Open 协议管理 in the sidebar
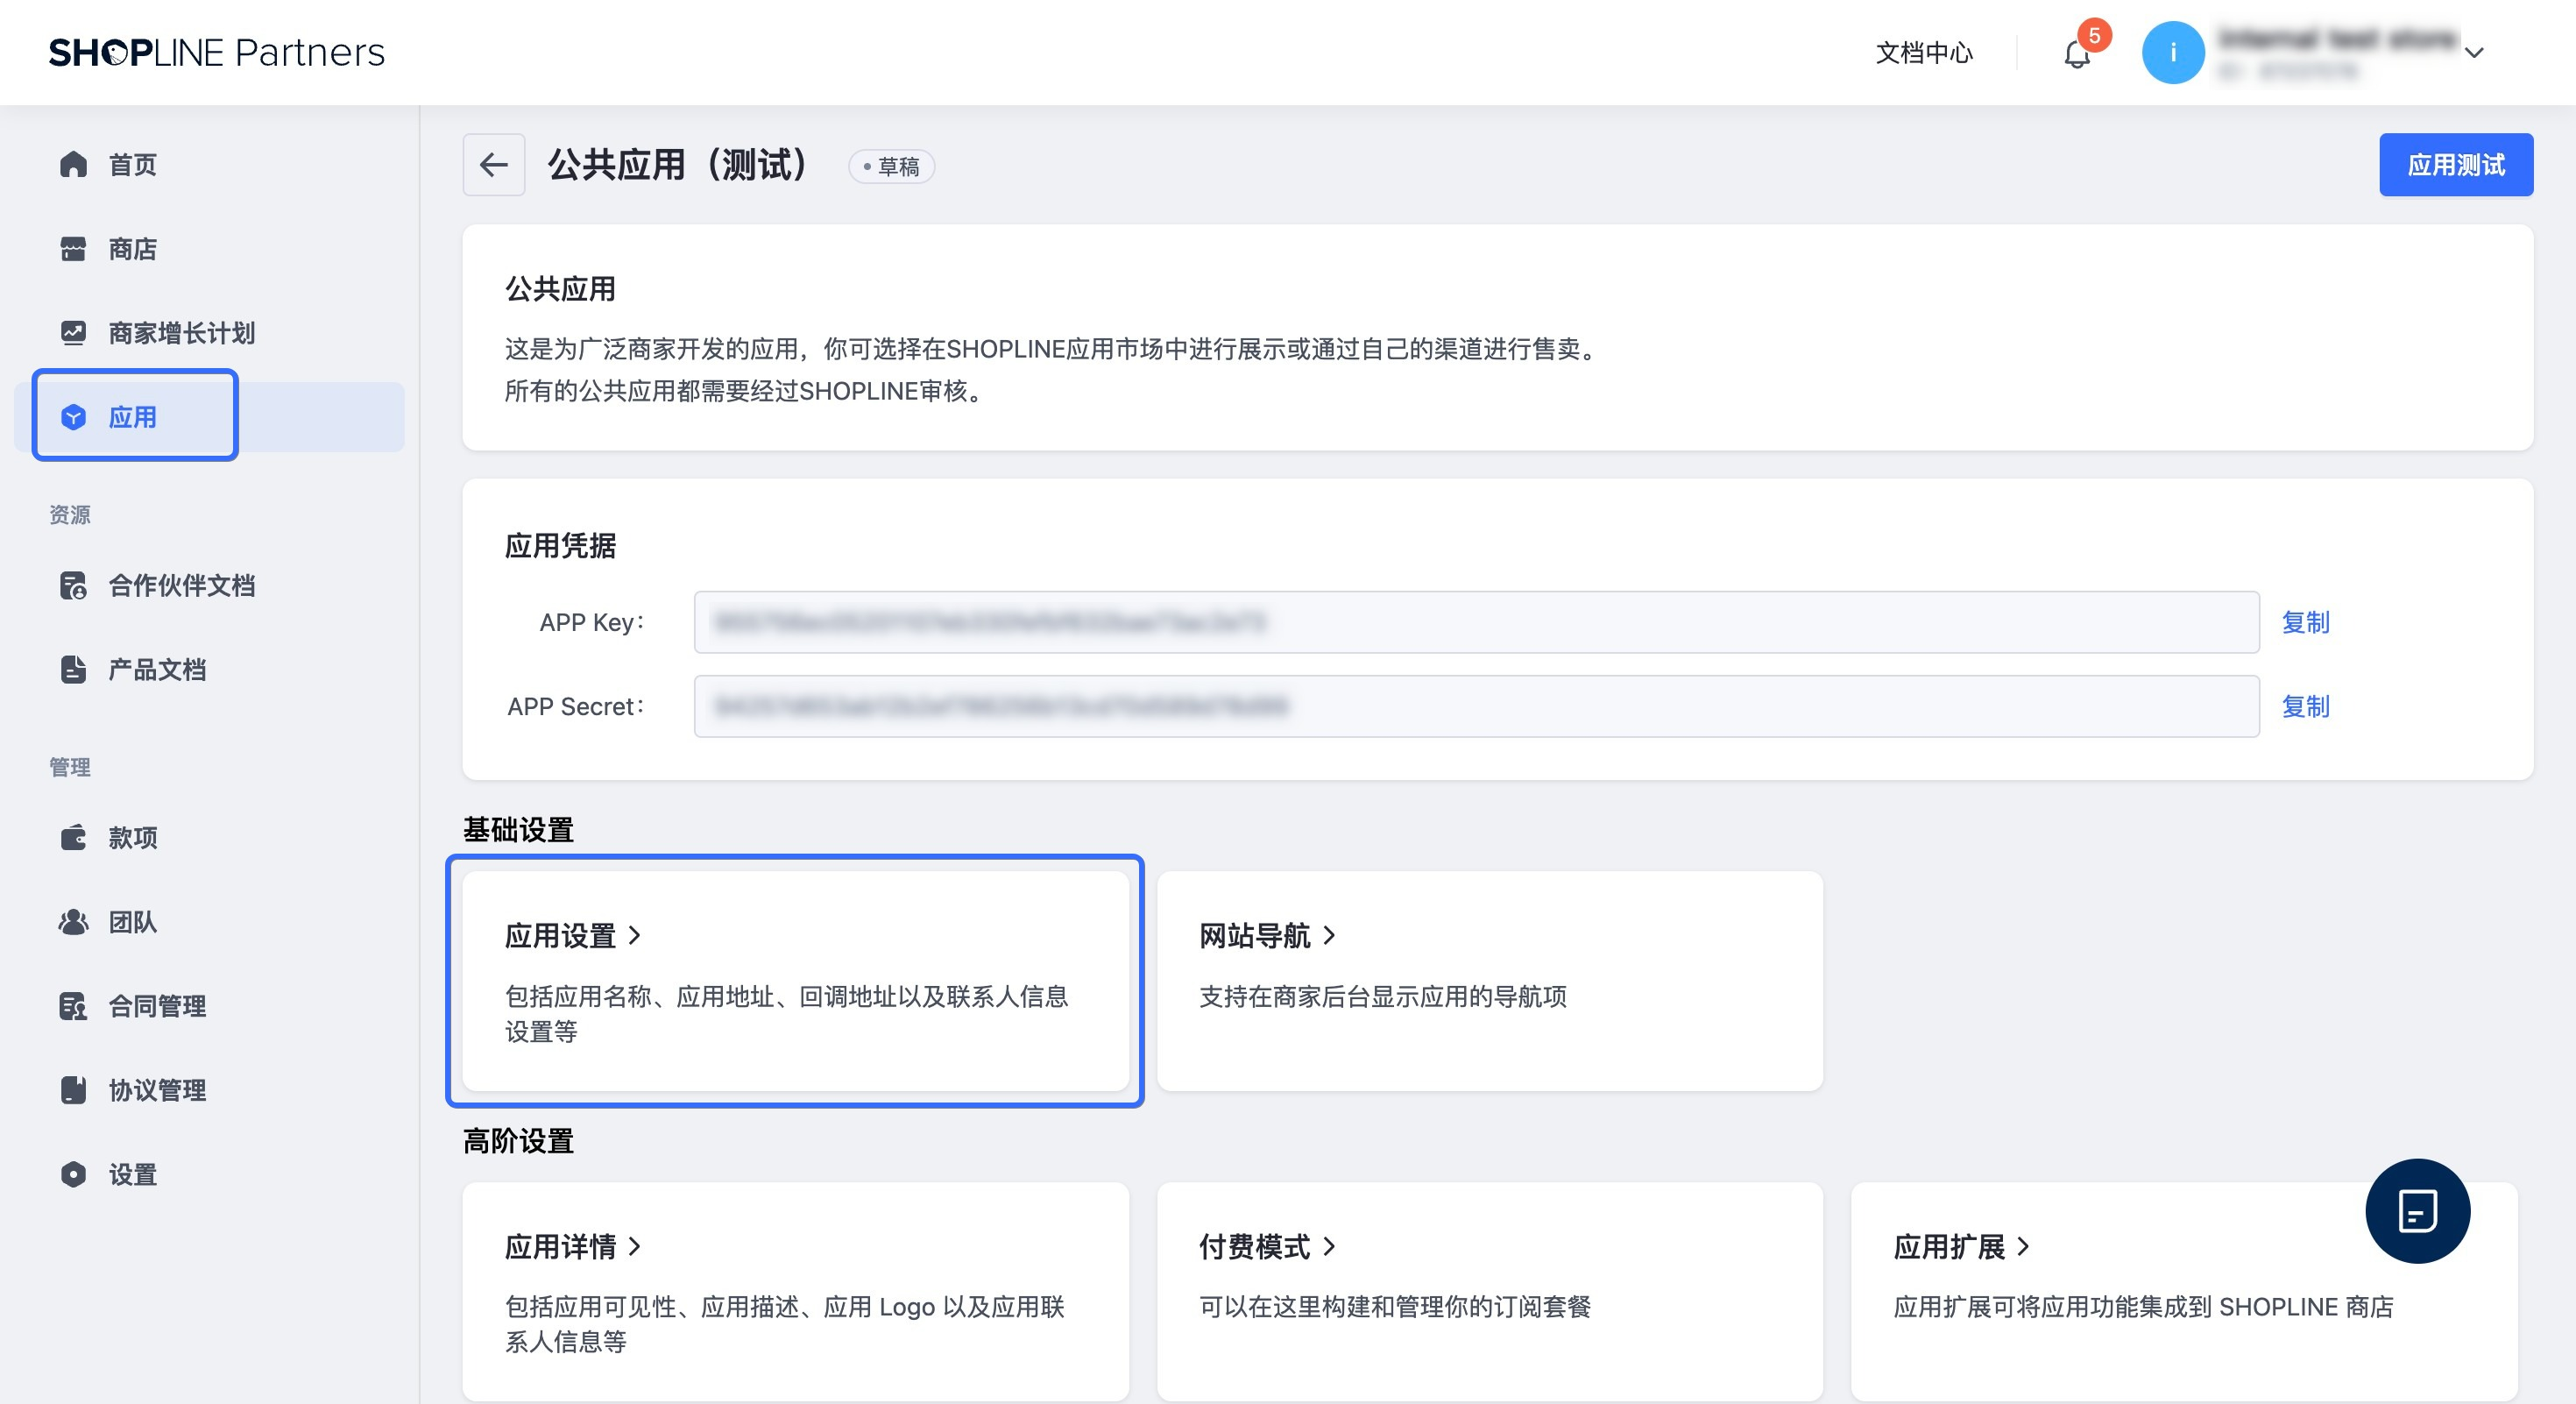This screenshot has width=2576, height=1404. [157, 1089]
